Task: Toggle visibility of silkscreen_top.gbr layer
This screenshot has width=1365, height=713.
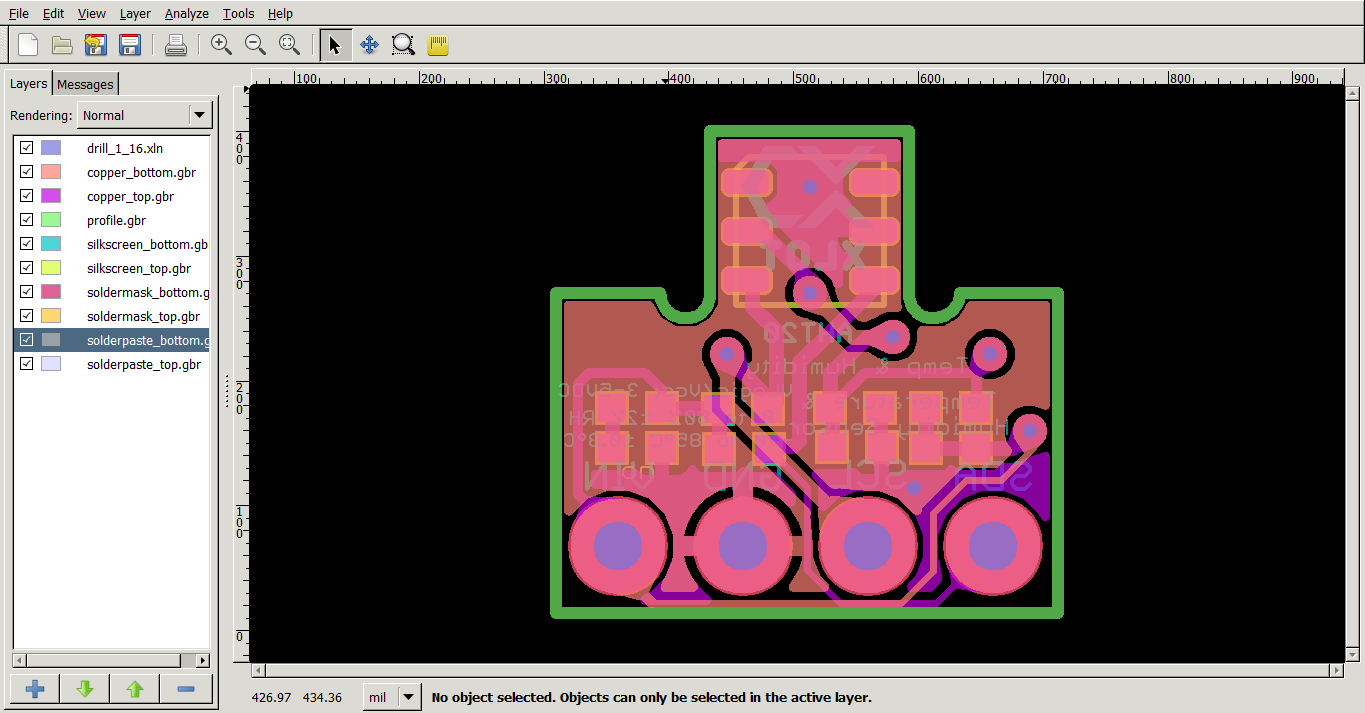Action: (x=27, y=268)
